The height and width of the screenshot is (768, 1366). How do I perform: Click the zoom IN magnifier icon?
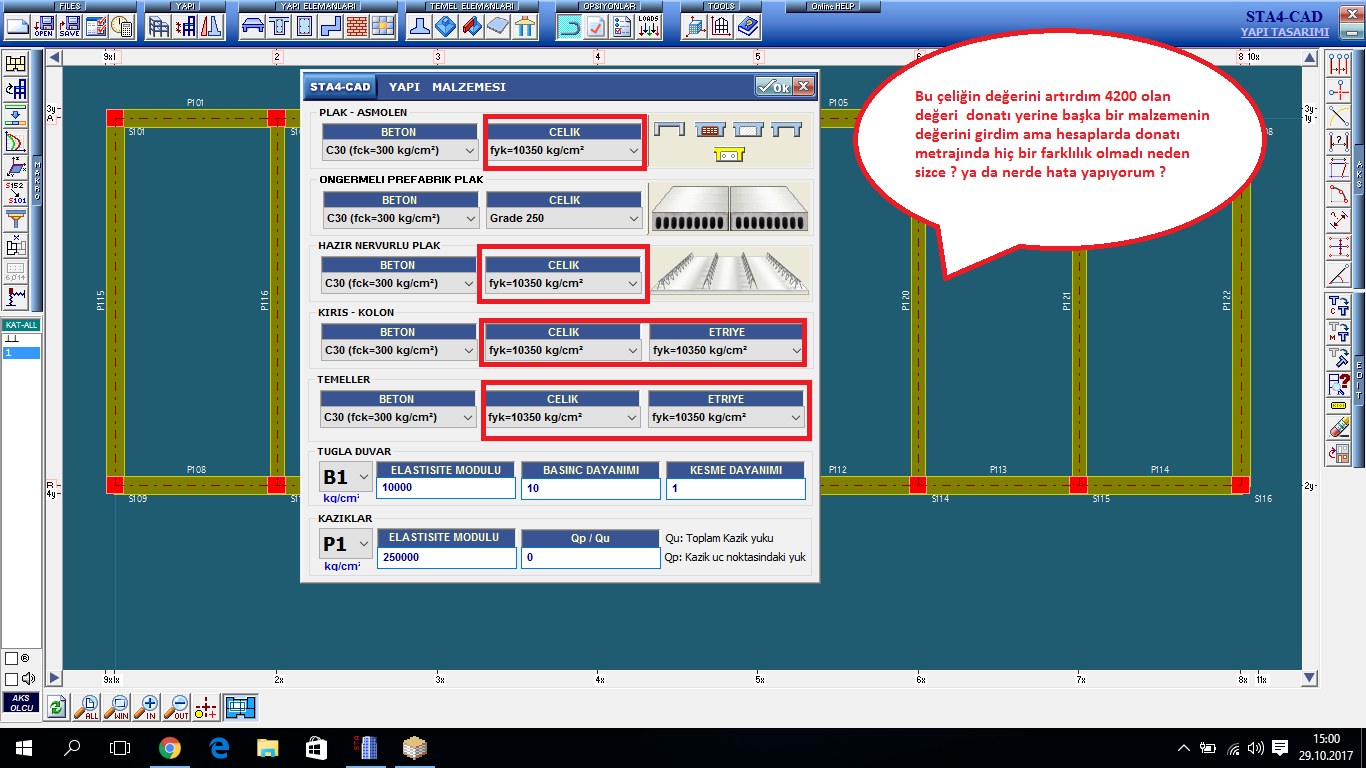pos(148,708)
